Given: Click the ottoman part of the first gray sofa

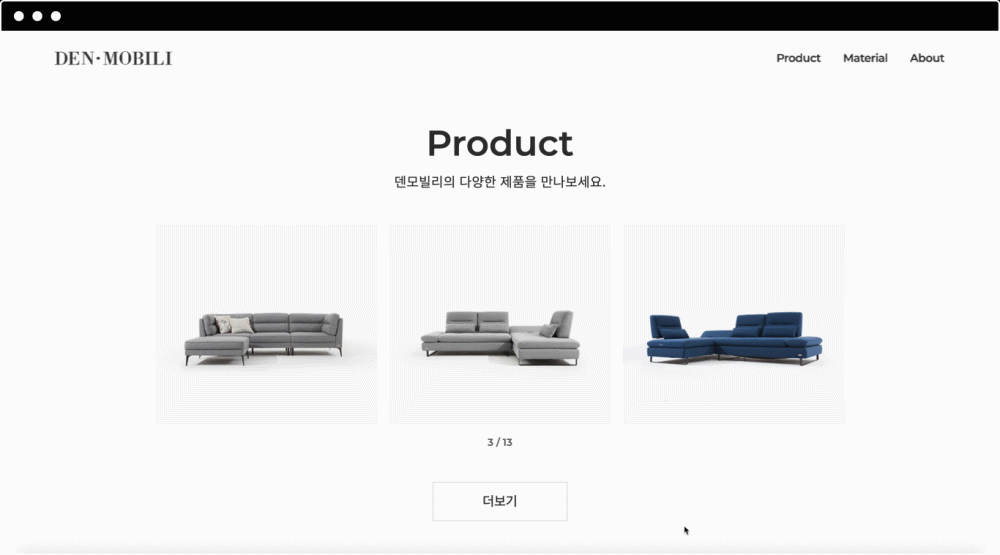Looking at the screenshot, I should pos(216,349).
